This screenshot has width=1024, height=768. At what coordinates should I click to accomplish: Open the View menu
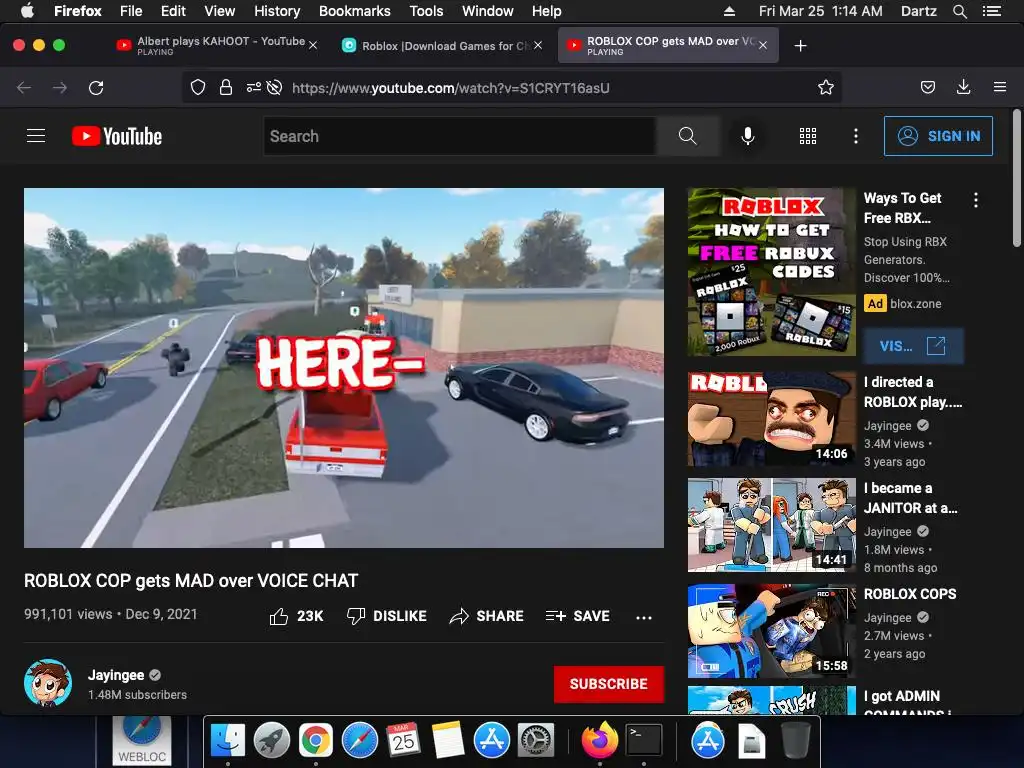tap(219, 11)
